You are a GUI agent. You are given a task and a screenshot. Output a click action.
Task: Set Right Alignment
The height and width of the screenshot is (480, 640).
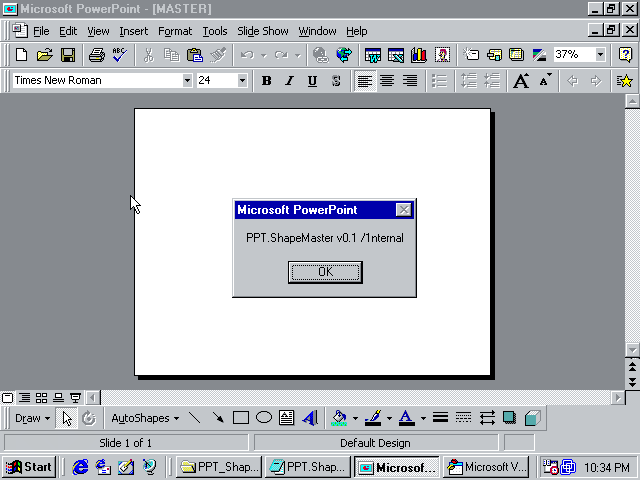pos(410,81)
